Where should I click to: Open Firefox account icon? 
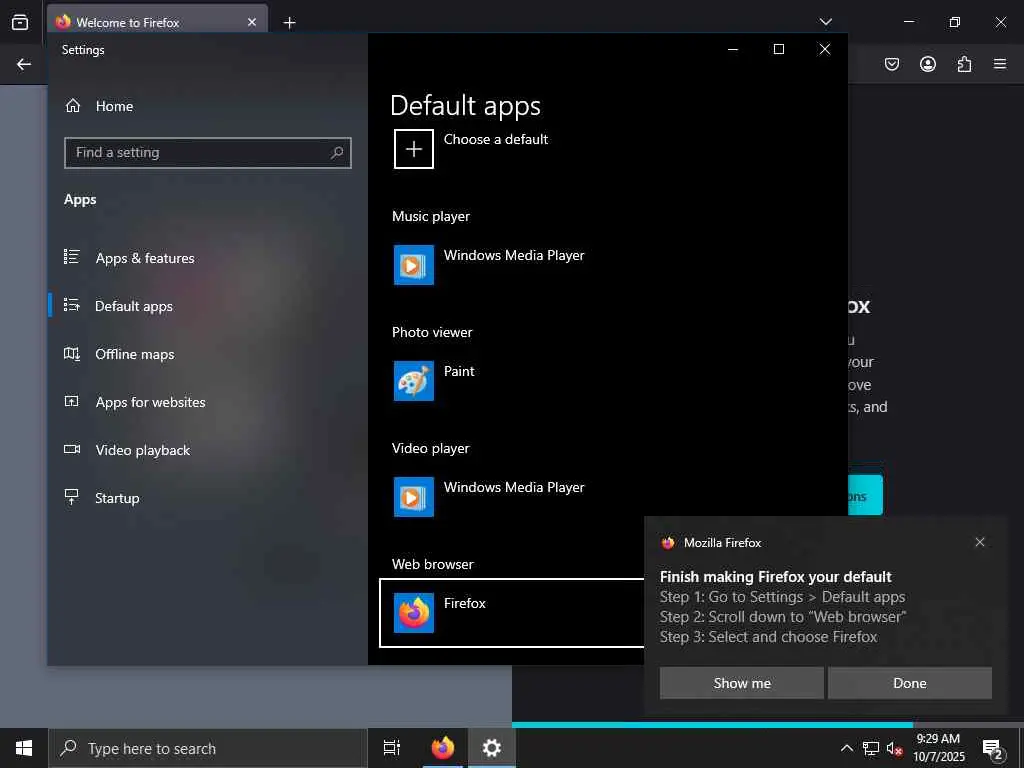[x=927, y=64]
